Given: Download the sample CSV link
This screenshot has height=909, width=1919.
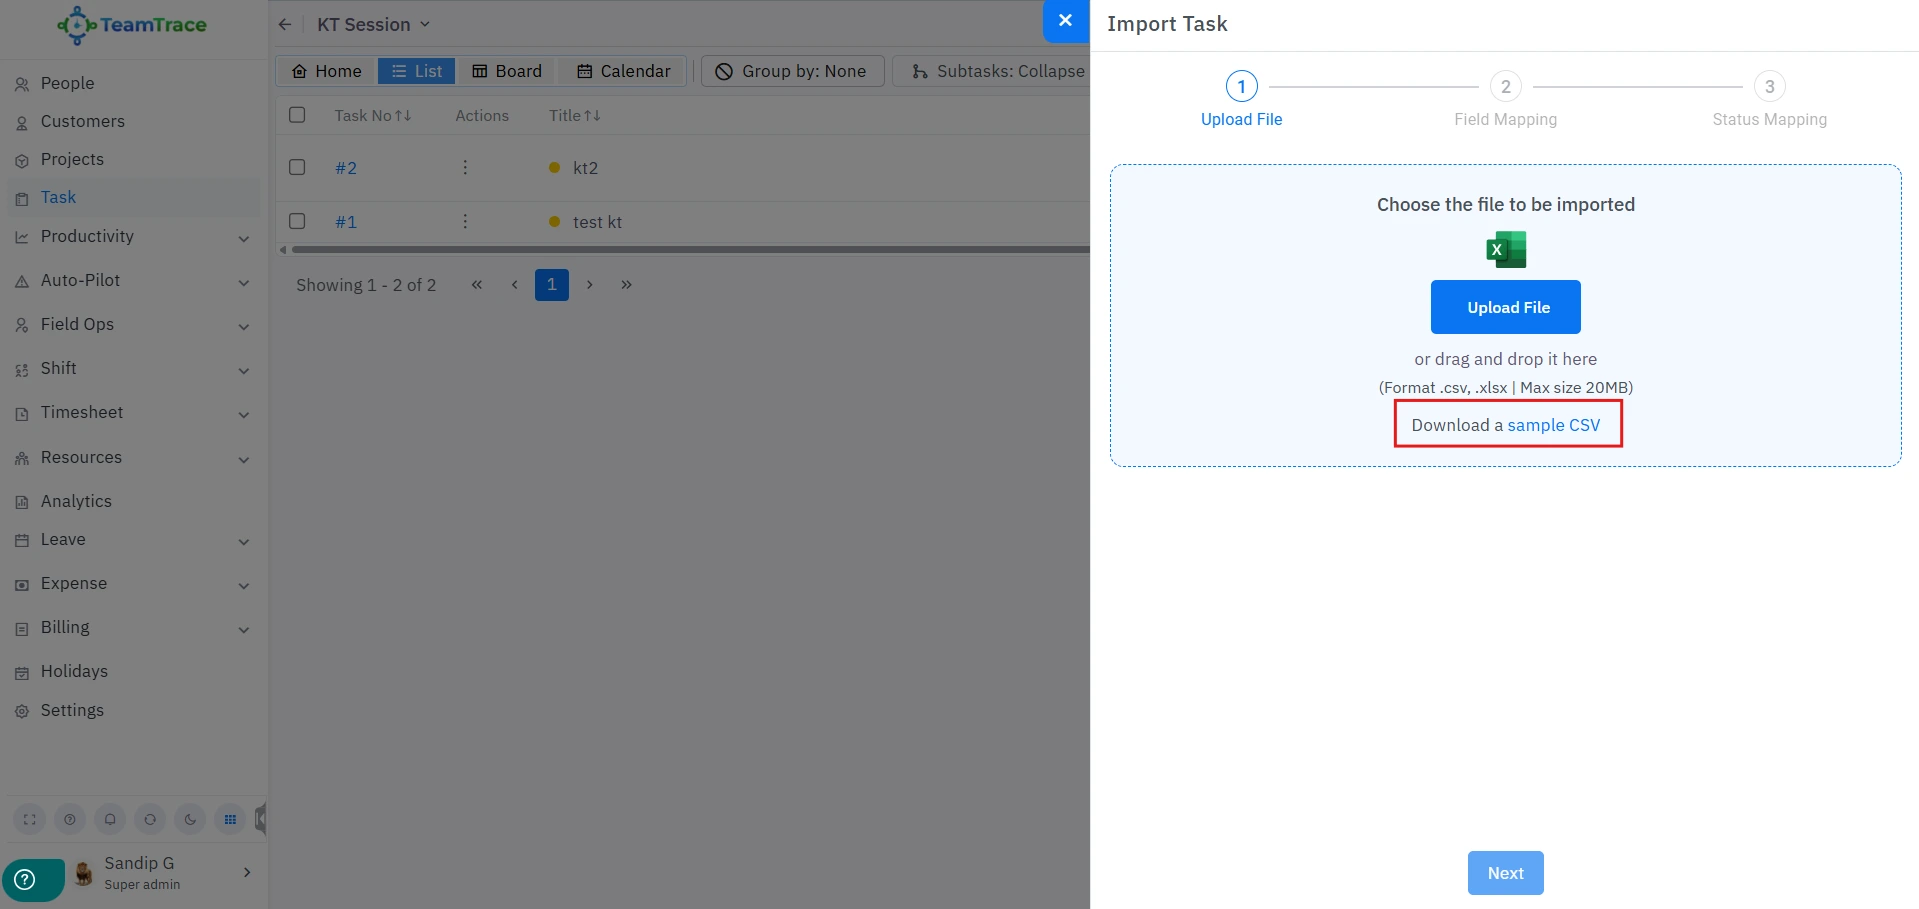Looking at the screenshot, I should 1553,425.
